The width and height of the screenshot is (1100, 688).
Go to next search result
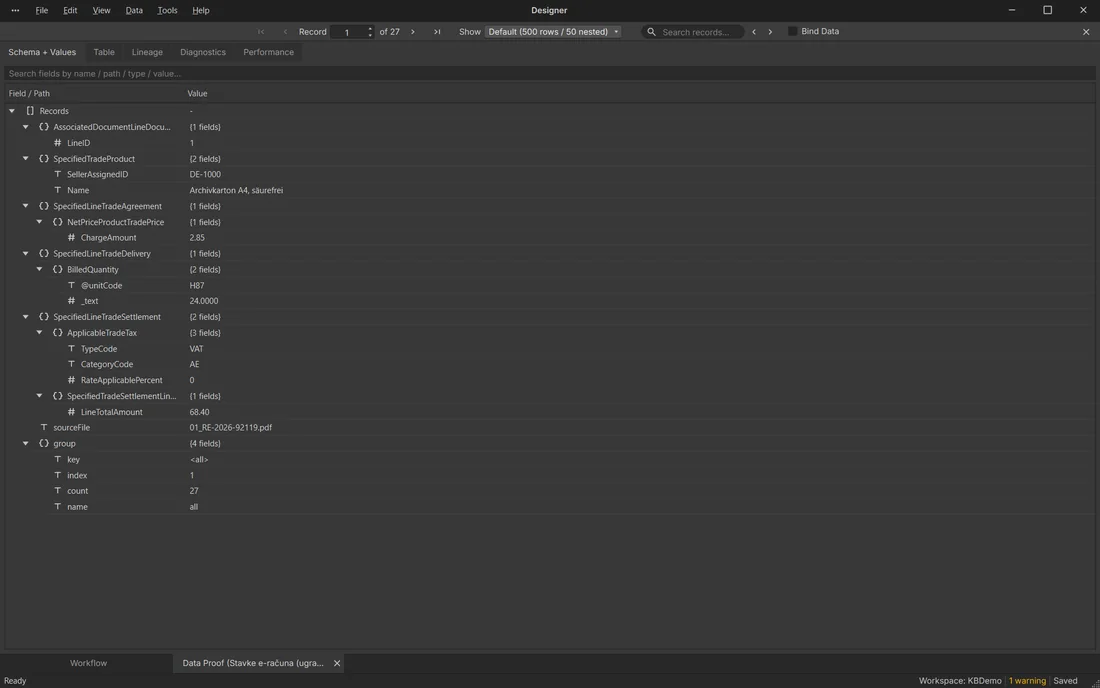[770, 32]
